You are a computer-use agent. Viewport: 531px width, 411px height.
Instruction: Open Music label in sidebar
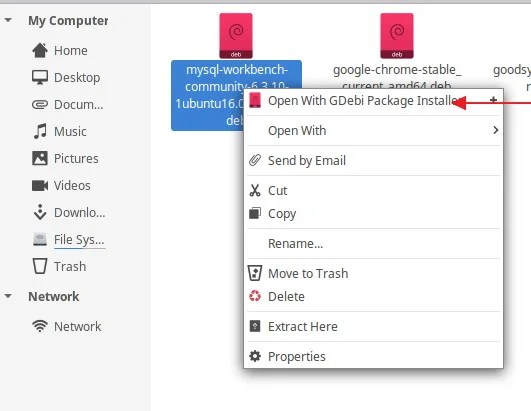pyautogui.click(x=70, y=131)
